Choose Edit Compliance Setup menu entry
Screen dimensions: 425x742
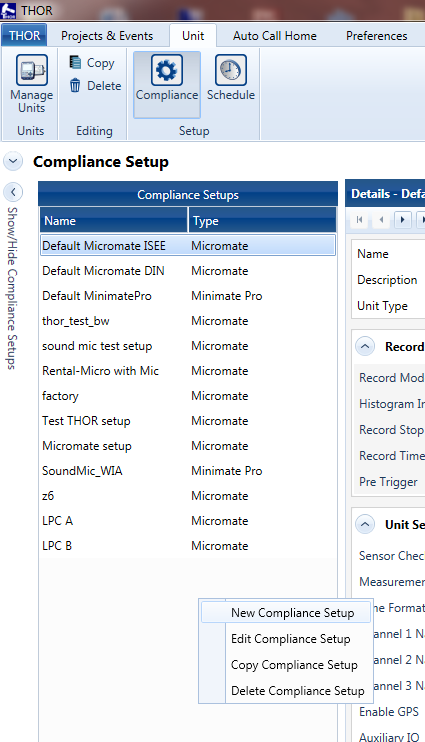[x=285, y=639]
